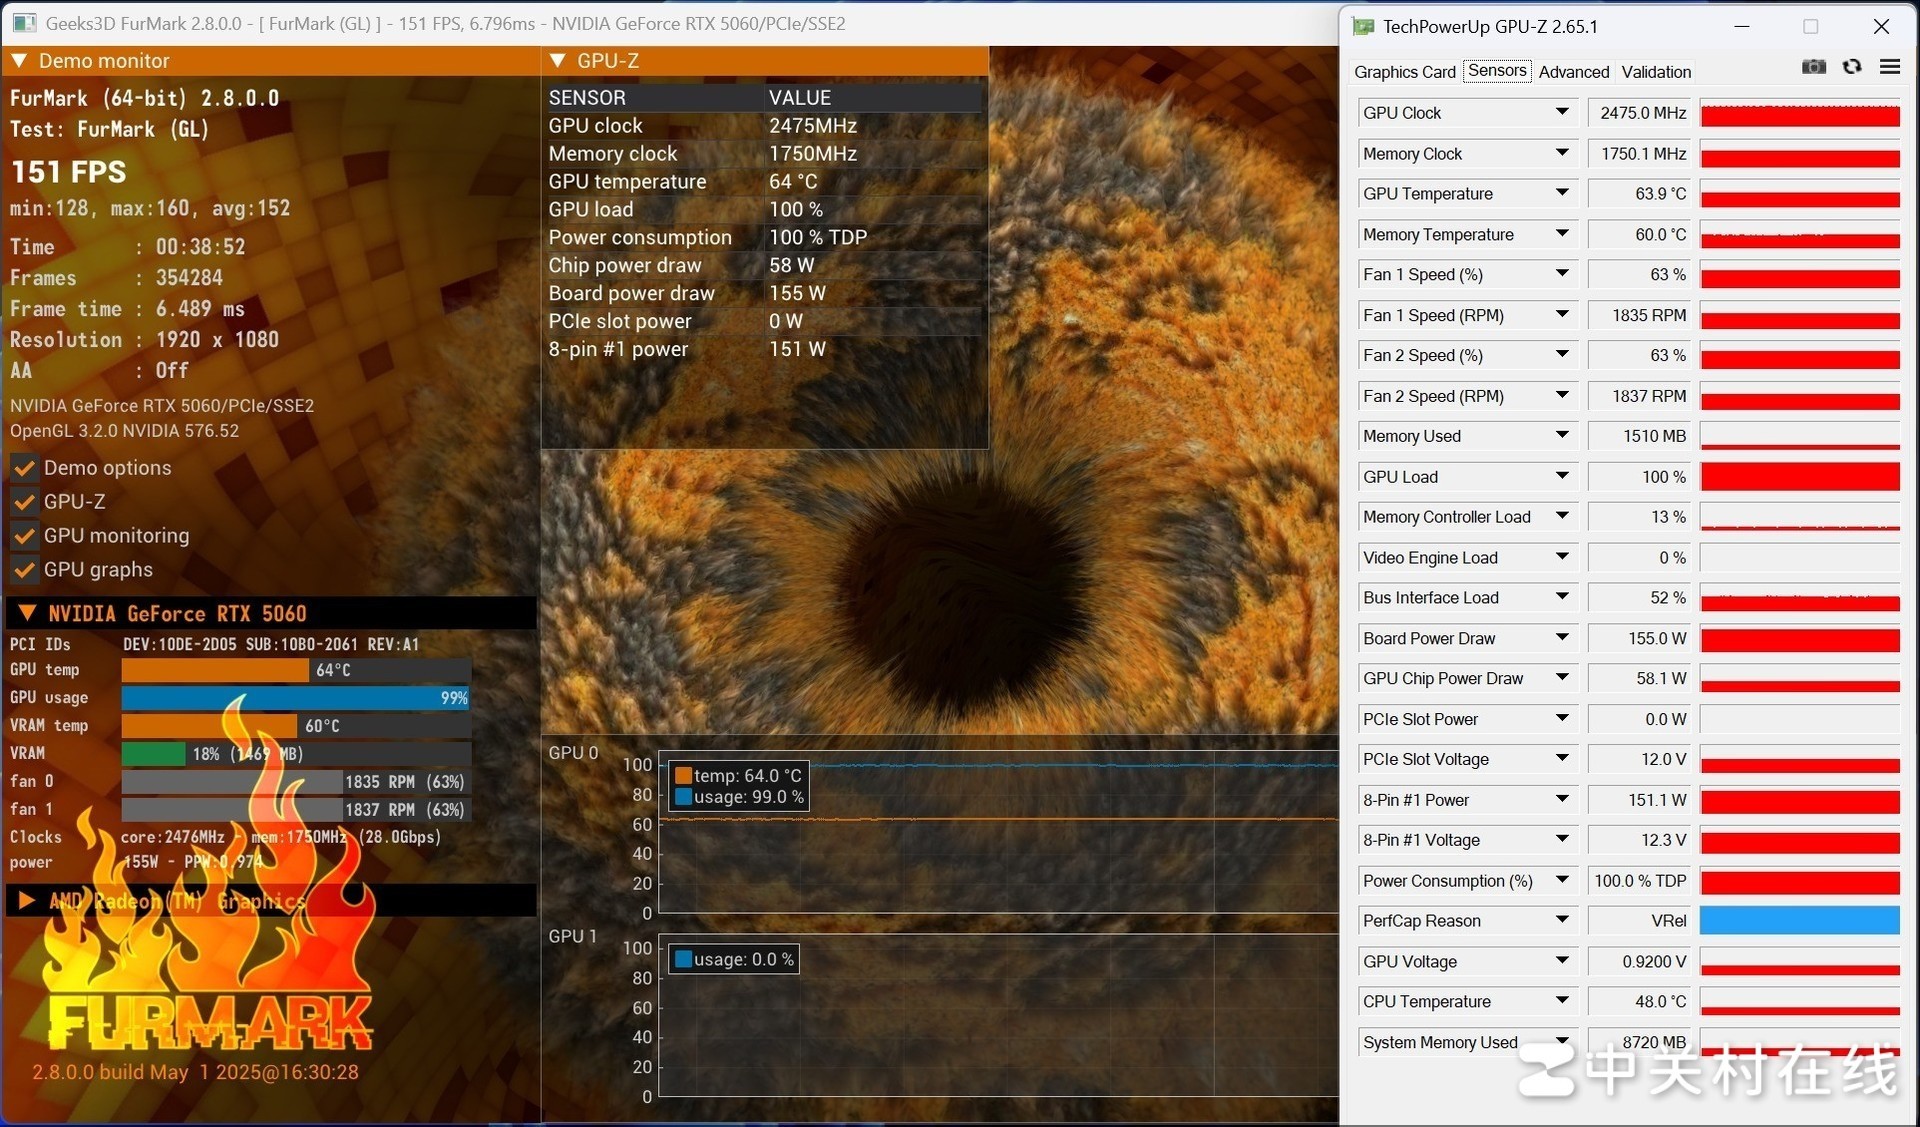Open the 8-Pin #1 Power dropdown
This screenshot has height=1127, width=1920.
(1561, 799)
